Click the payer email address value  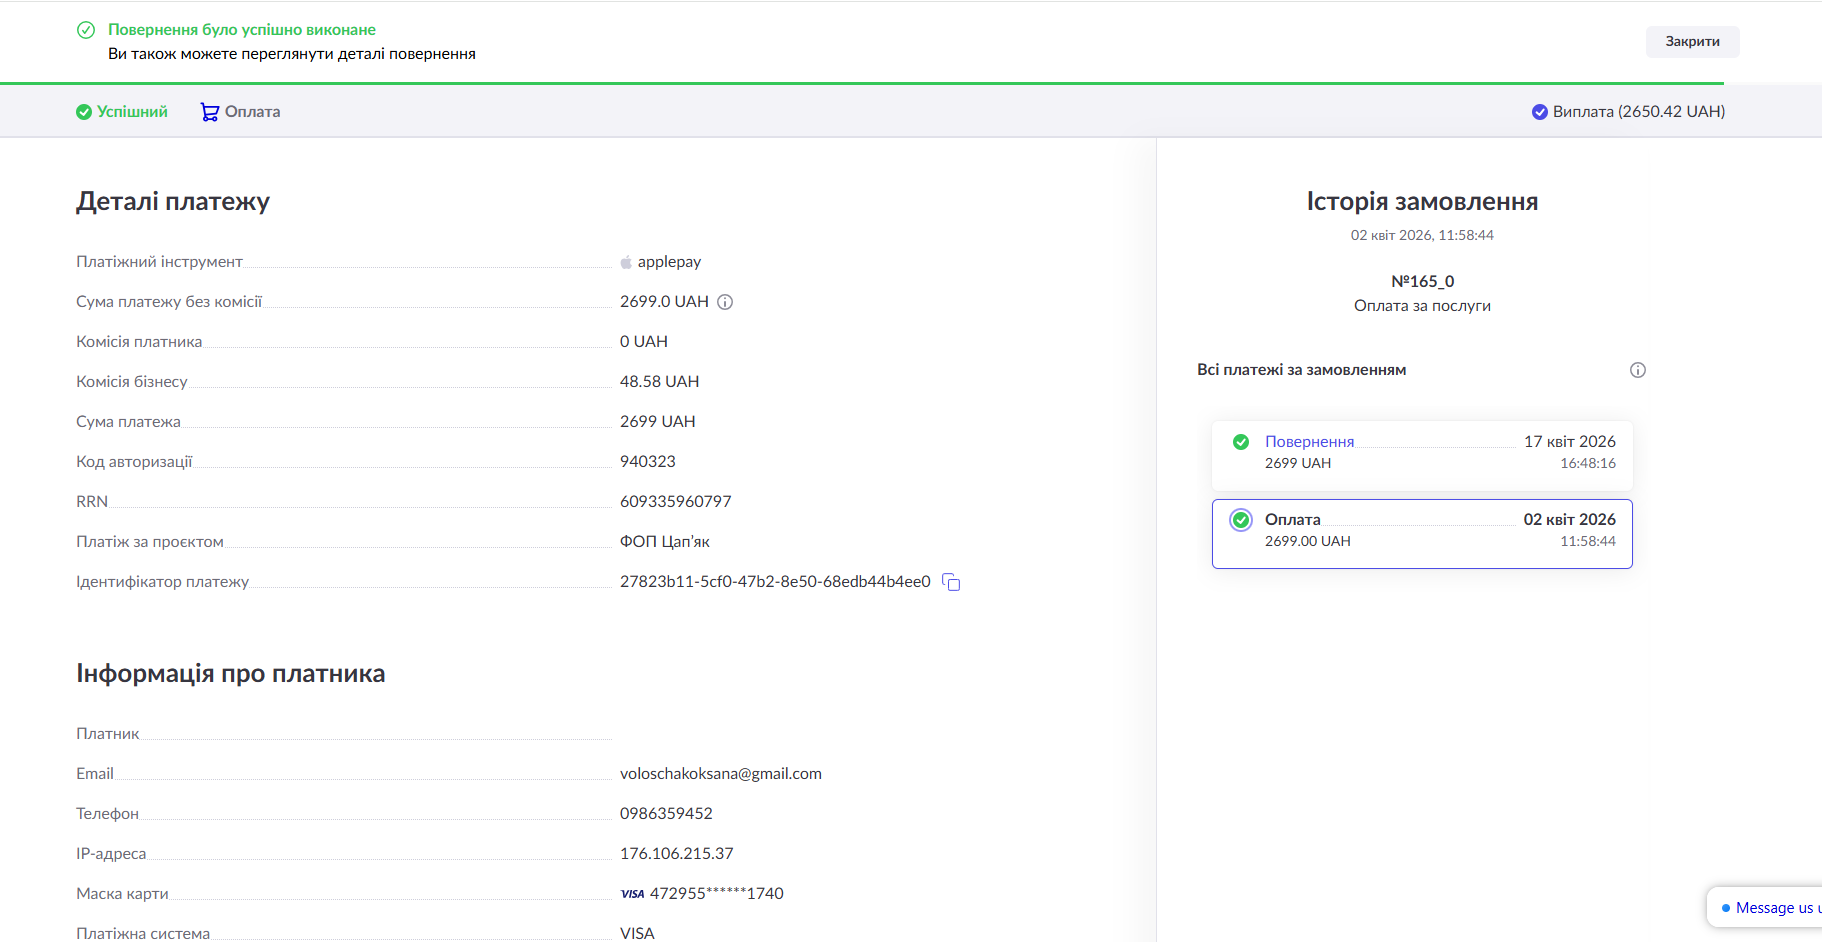(x=720, y=774)
